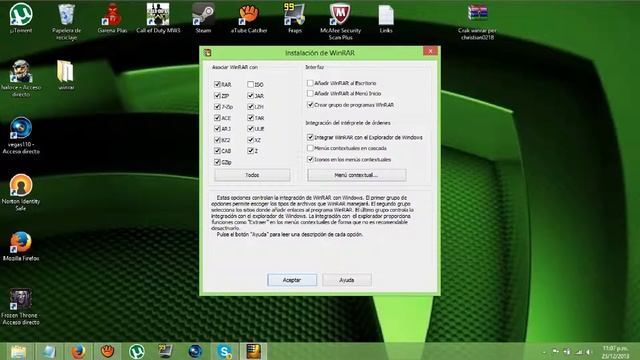Open uTorrent from the taskbar
Image resolution: width=640 pixels, height=360 pixels.
point(137,351)
